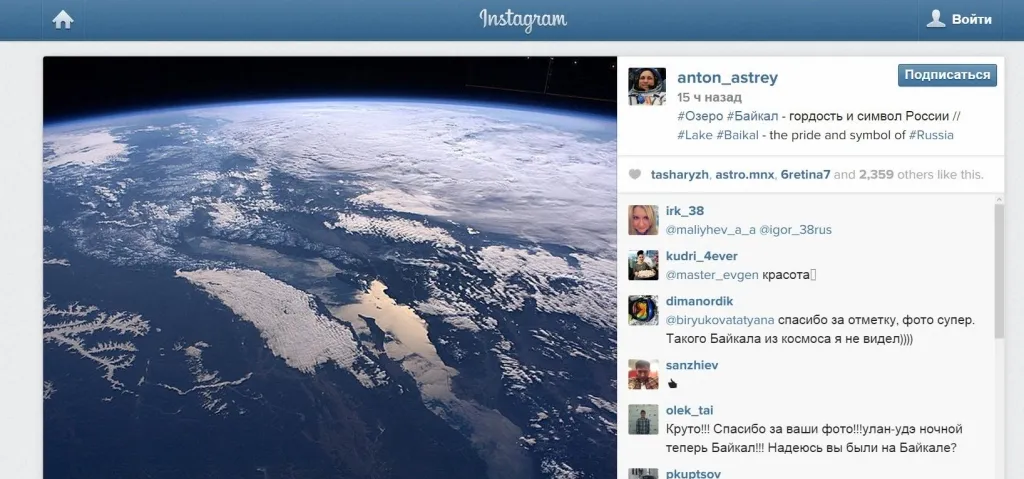Open dimanordik's commenter avatar
The width and height of the screenshot is (1024, 479).
coord(643,310)
